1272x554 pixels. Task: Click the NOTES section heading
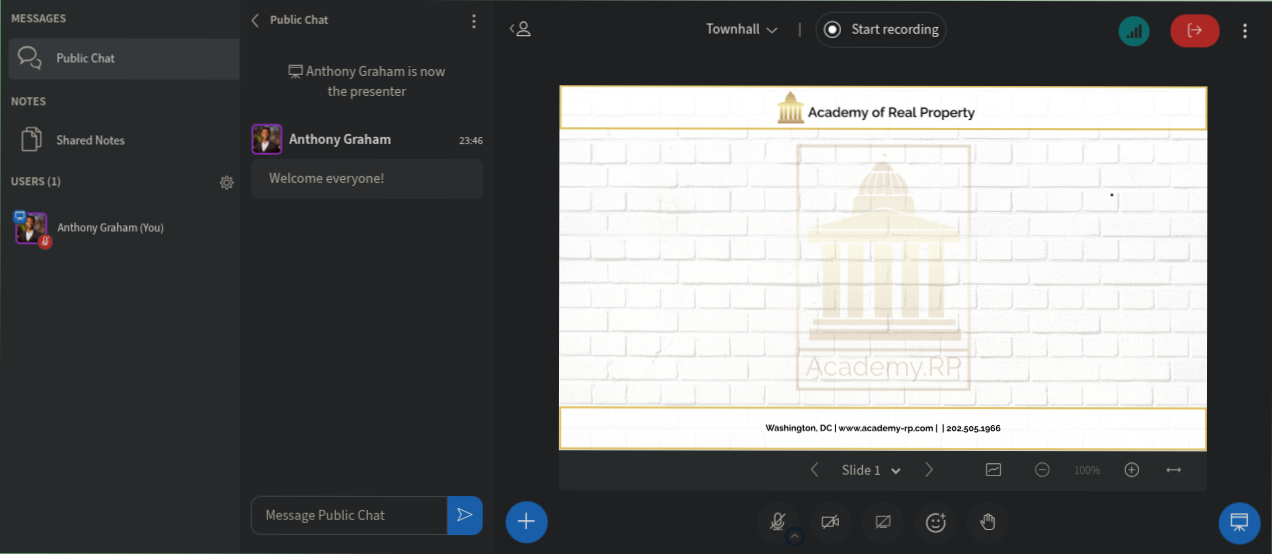(x=29, y=101)
